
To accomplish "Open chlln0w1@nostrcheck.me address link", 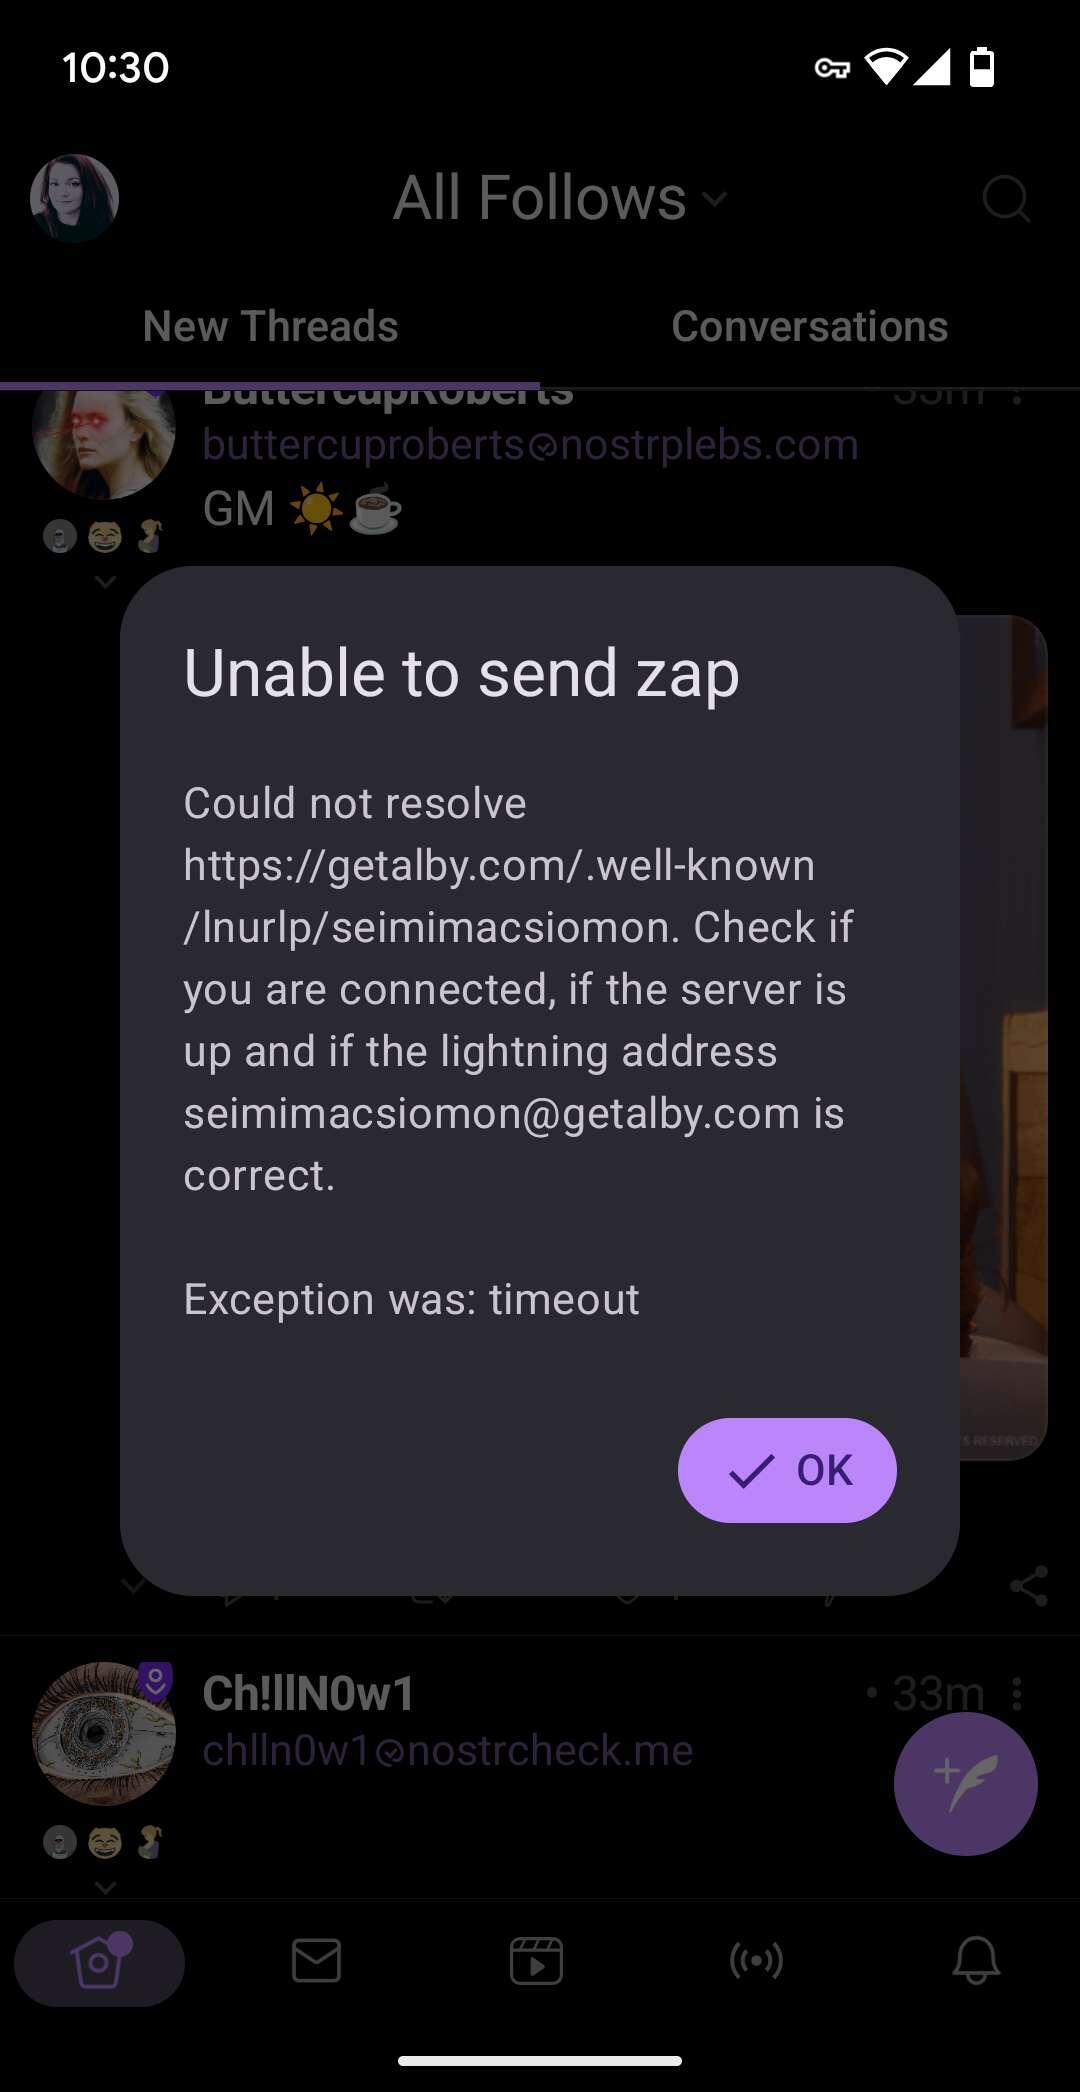I will click(448, 1751).
